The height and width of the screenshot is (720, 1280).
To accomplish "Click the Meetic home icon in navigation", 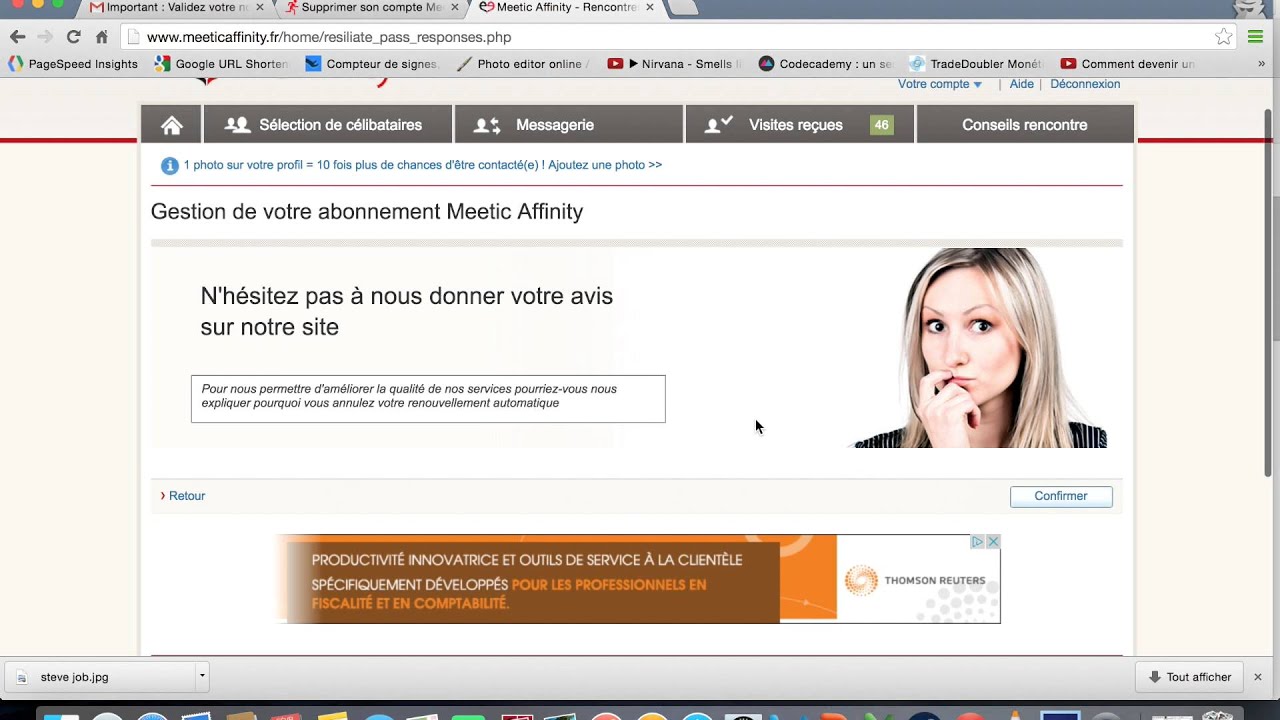I will coord(172,125).
